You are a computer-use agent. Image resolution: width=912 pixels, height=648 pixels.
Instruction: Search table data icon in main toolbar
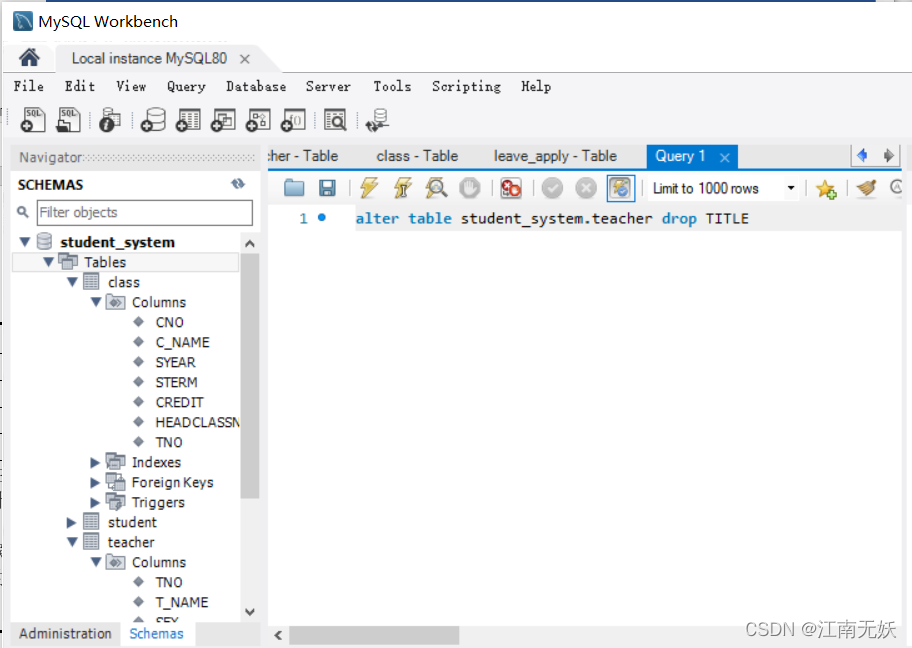(335, 120)
